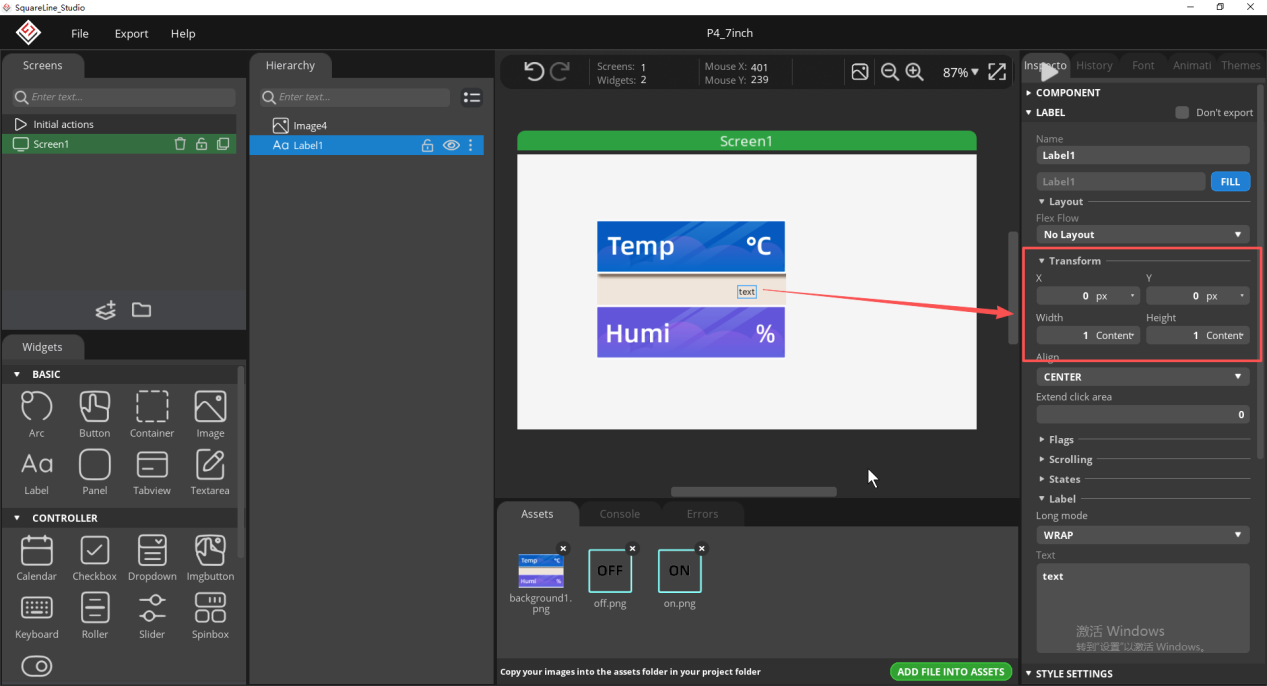The height and width of the screenshot is (686, 1267).
Task: Open the folder icon in the Screens panel
Action: [141, 310]
